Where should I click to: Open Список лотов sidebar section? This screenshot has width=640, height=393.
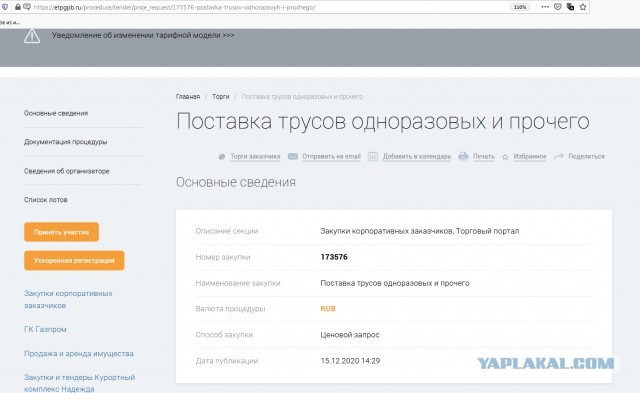point(46,200)
